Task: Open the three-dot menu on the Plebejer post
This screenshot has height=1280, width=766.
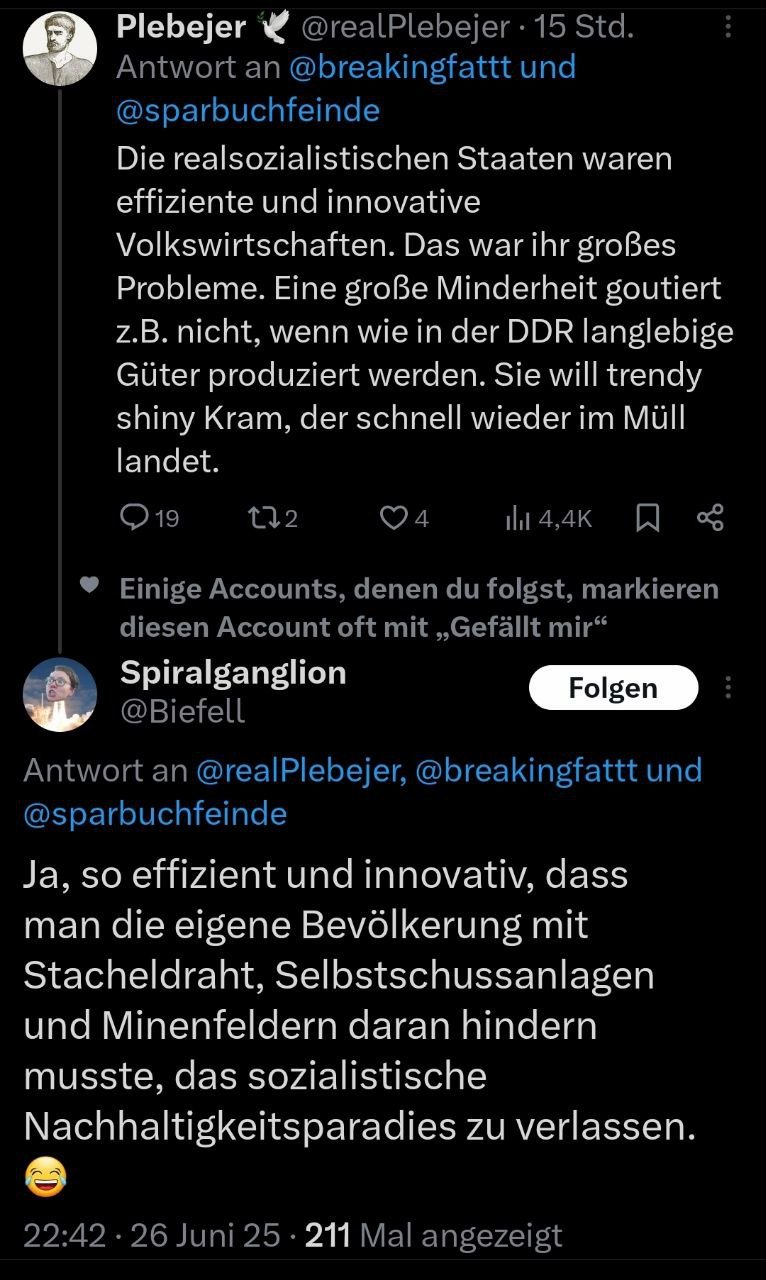Action: tap(728, 28)
